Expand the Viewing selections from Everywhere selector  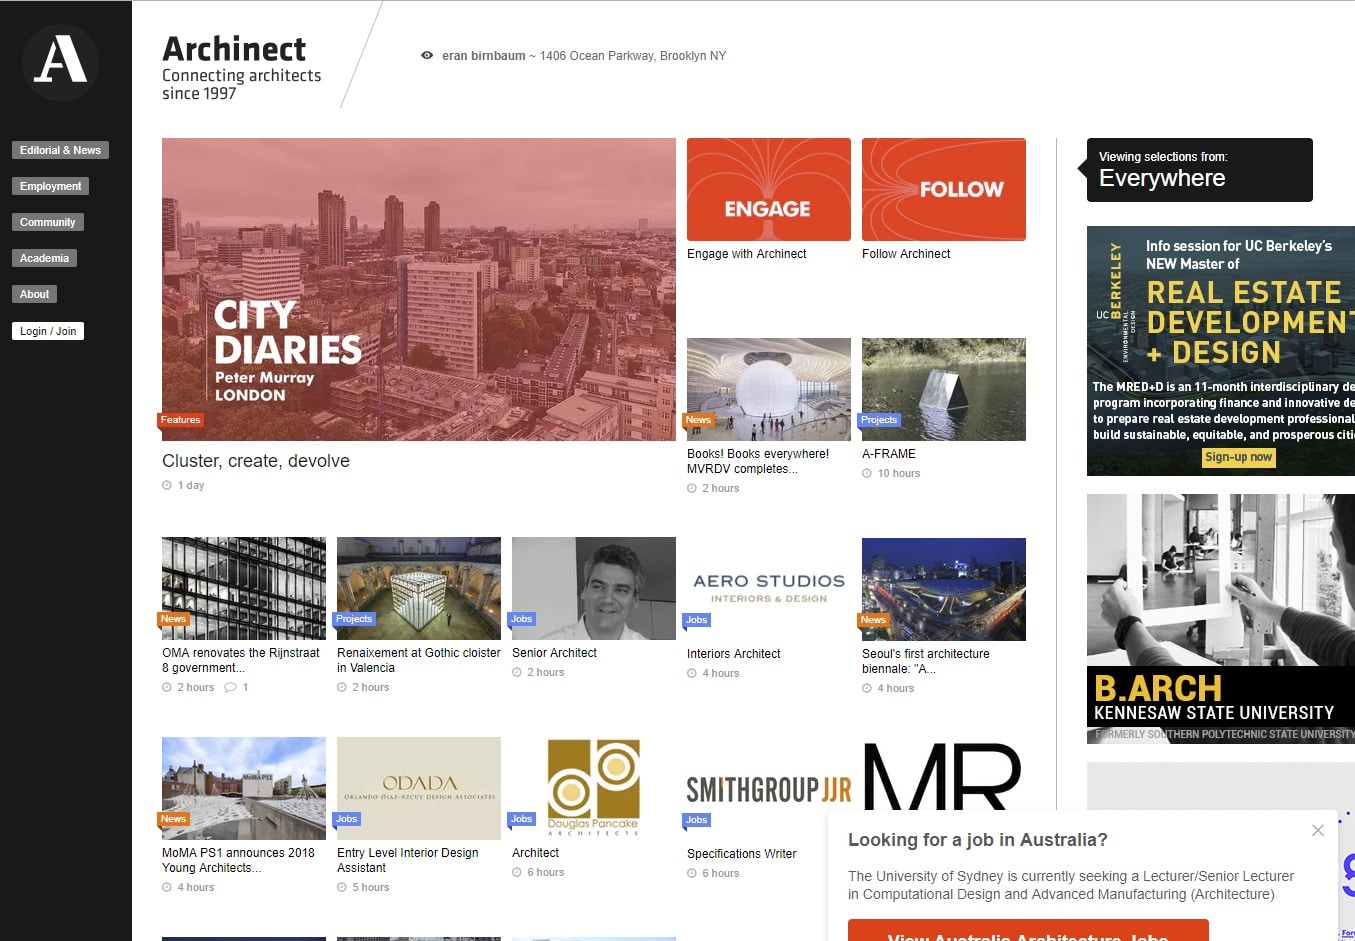point(1200,170)
